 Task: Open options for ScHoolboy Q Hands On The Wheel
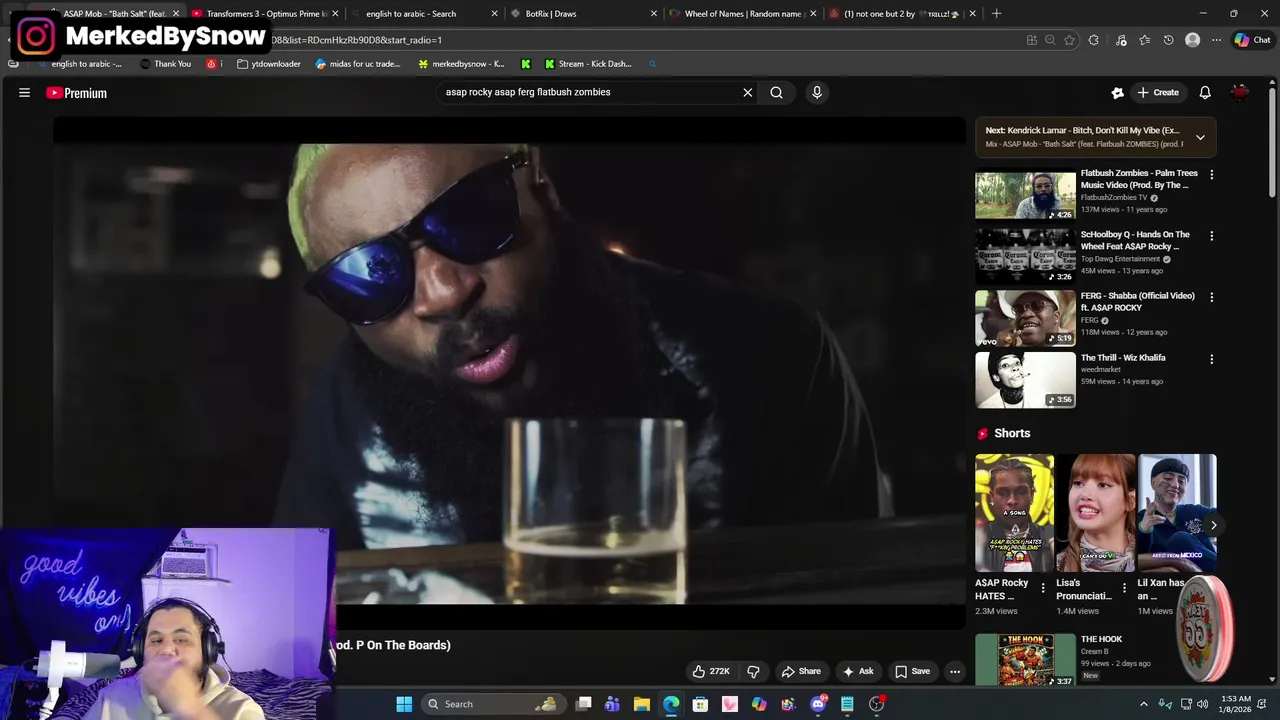point(1211,236)
